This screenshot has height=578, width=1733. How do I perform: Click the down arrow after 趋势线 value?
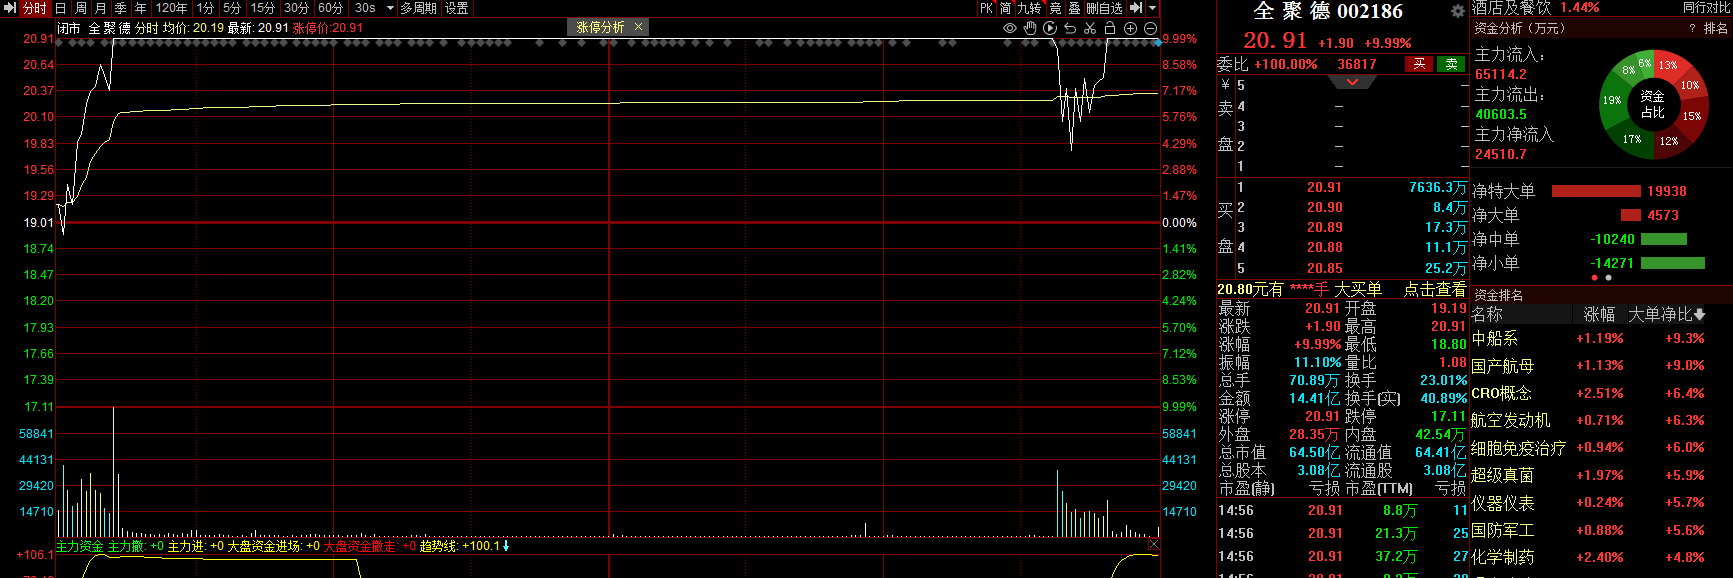[x=506, y=546]
